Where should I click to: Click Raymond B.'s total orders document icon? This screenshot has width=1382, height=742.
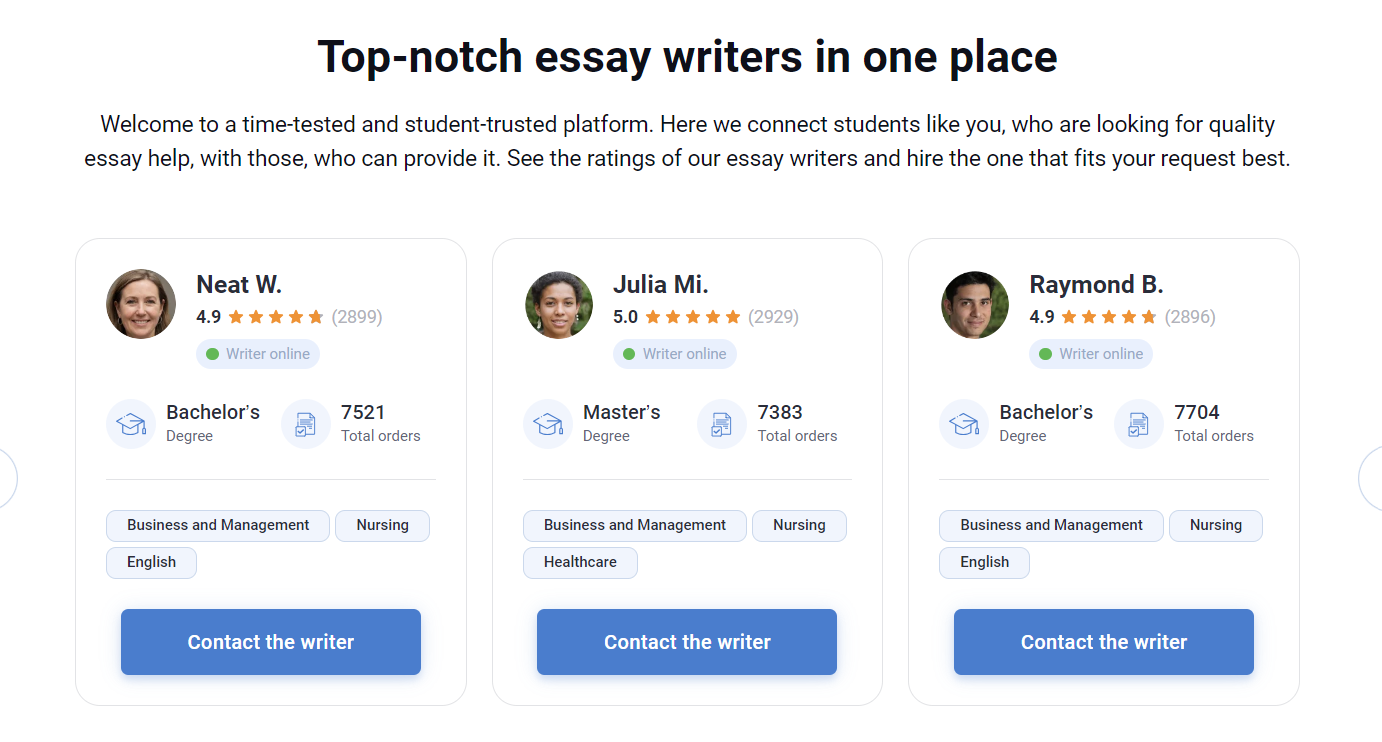1139,424
